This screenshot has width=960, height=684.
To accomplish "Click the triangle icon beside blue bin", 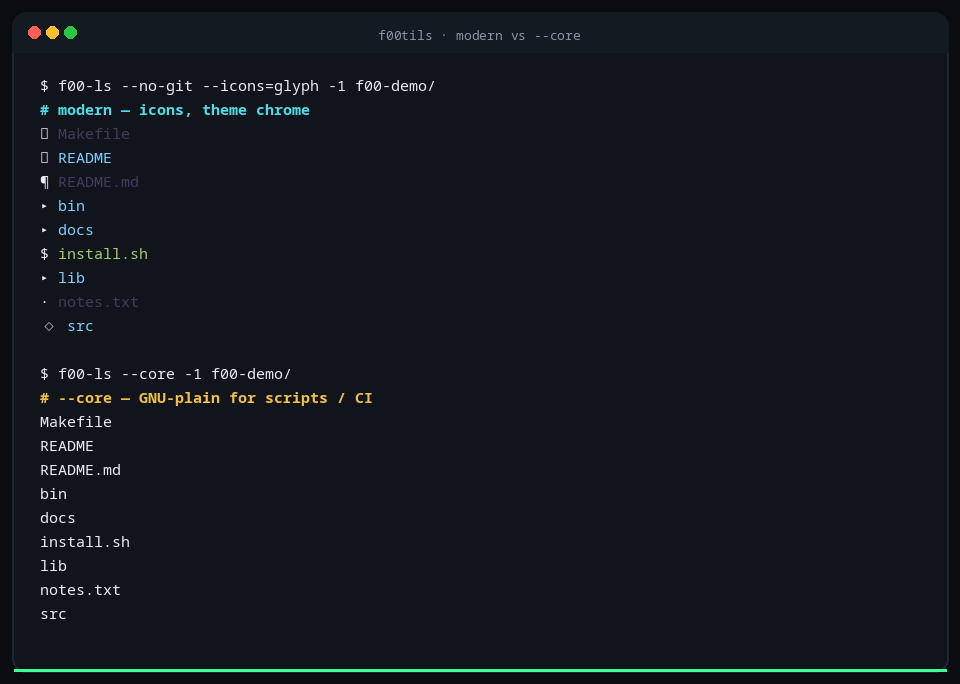I will tap(44, 206).
